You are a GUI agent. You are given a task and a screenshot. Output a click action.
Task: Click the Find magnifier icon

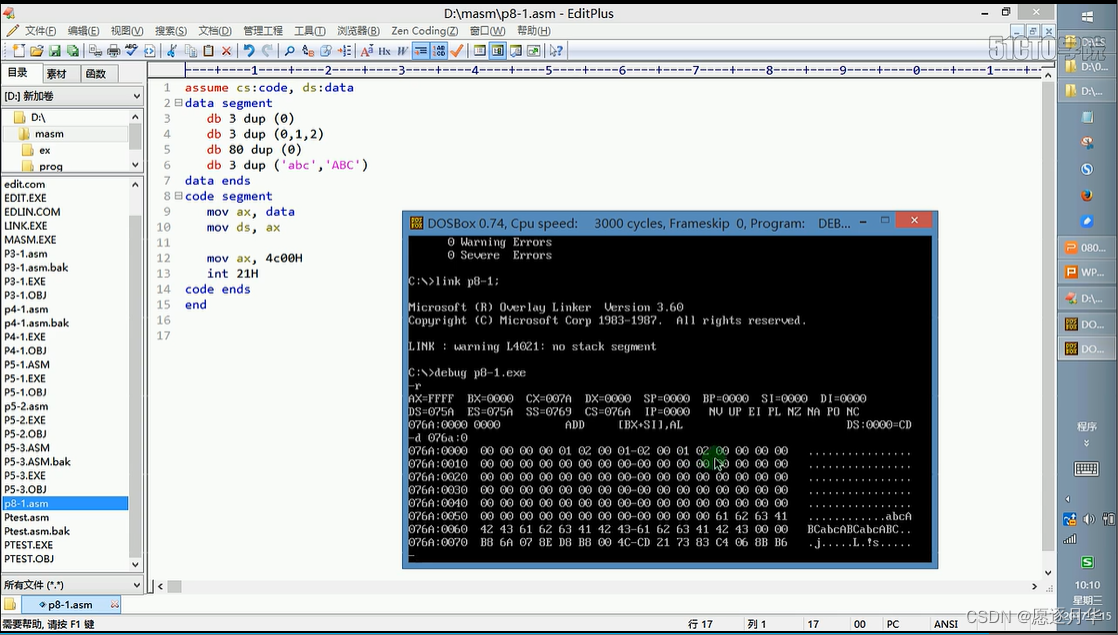[x=289, y=51]
